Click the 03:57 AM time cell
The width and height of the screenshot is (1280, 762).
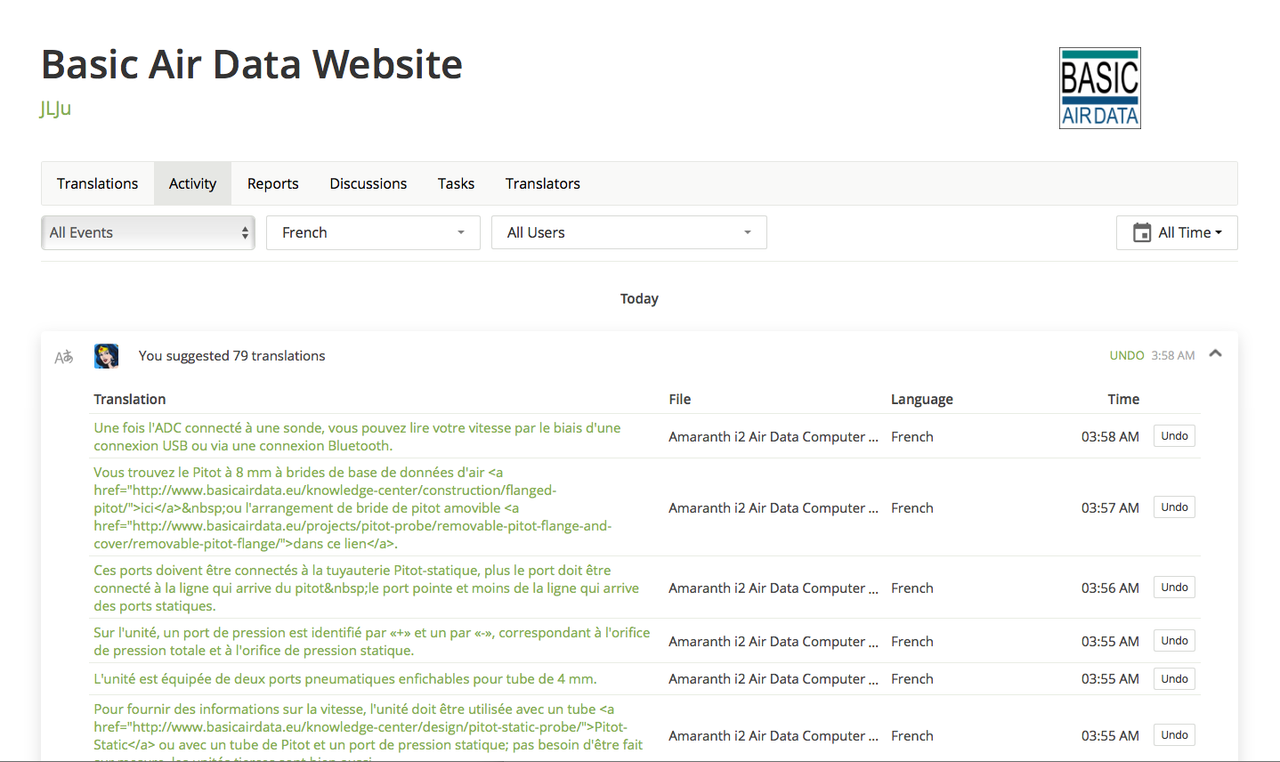(1110, 508)
